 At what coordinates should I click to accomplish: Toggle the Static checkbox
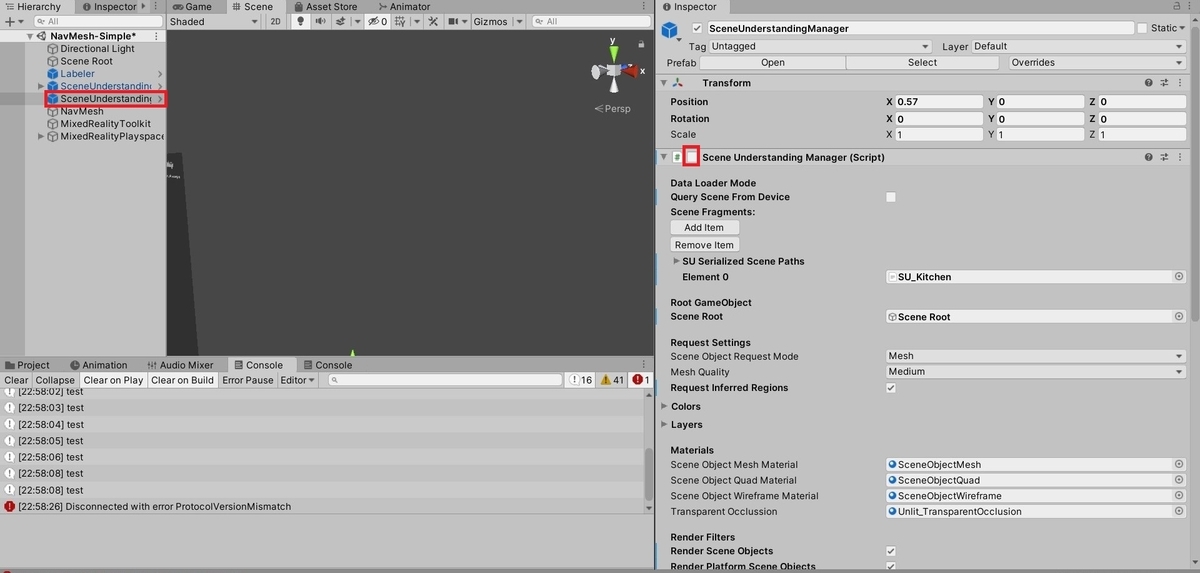coord(1142,28)
